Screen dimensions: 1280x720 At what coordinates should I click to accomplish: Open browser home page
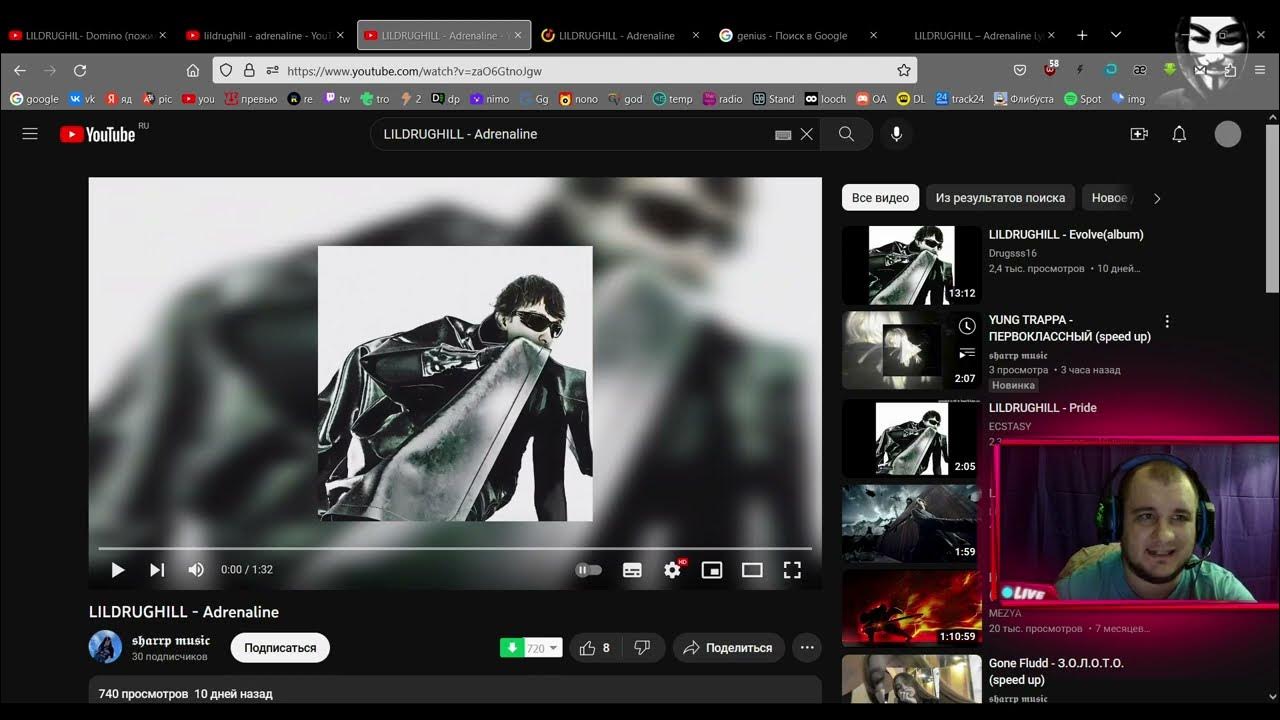tap(193, 70)
